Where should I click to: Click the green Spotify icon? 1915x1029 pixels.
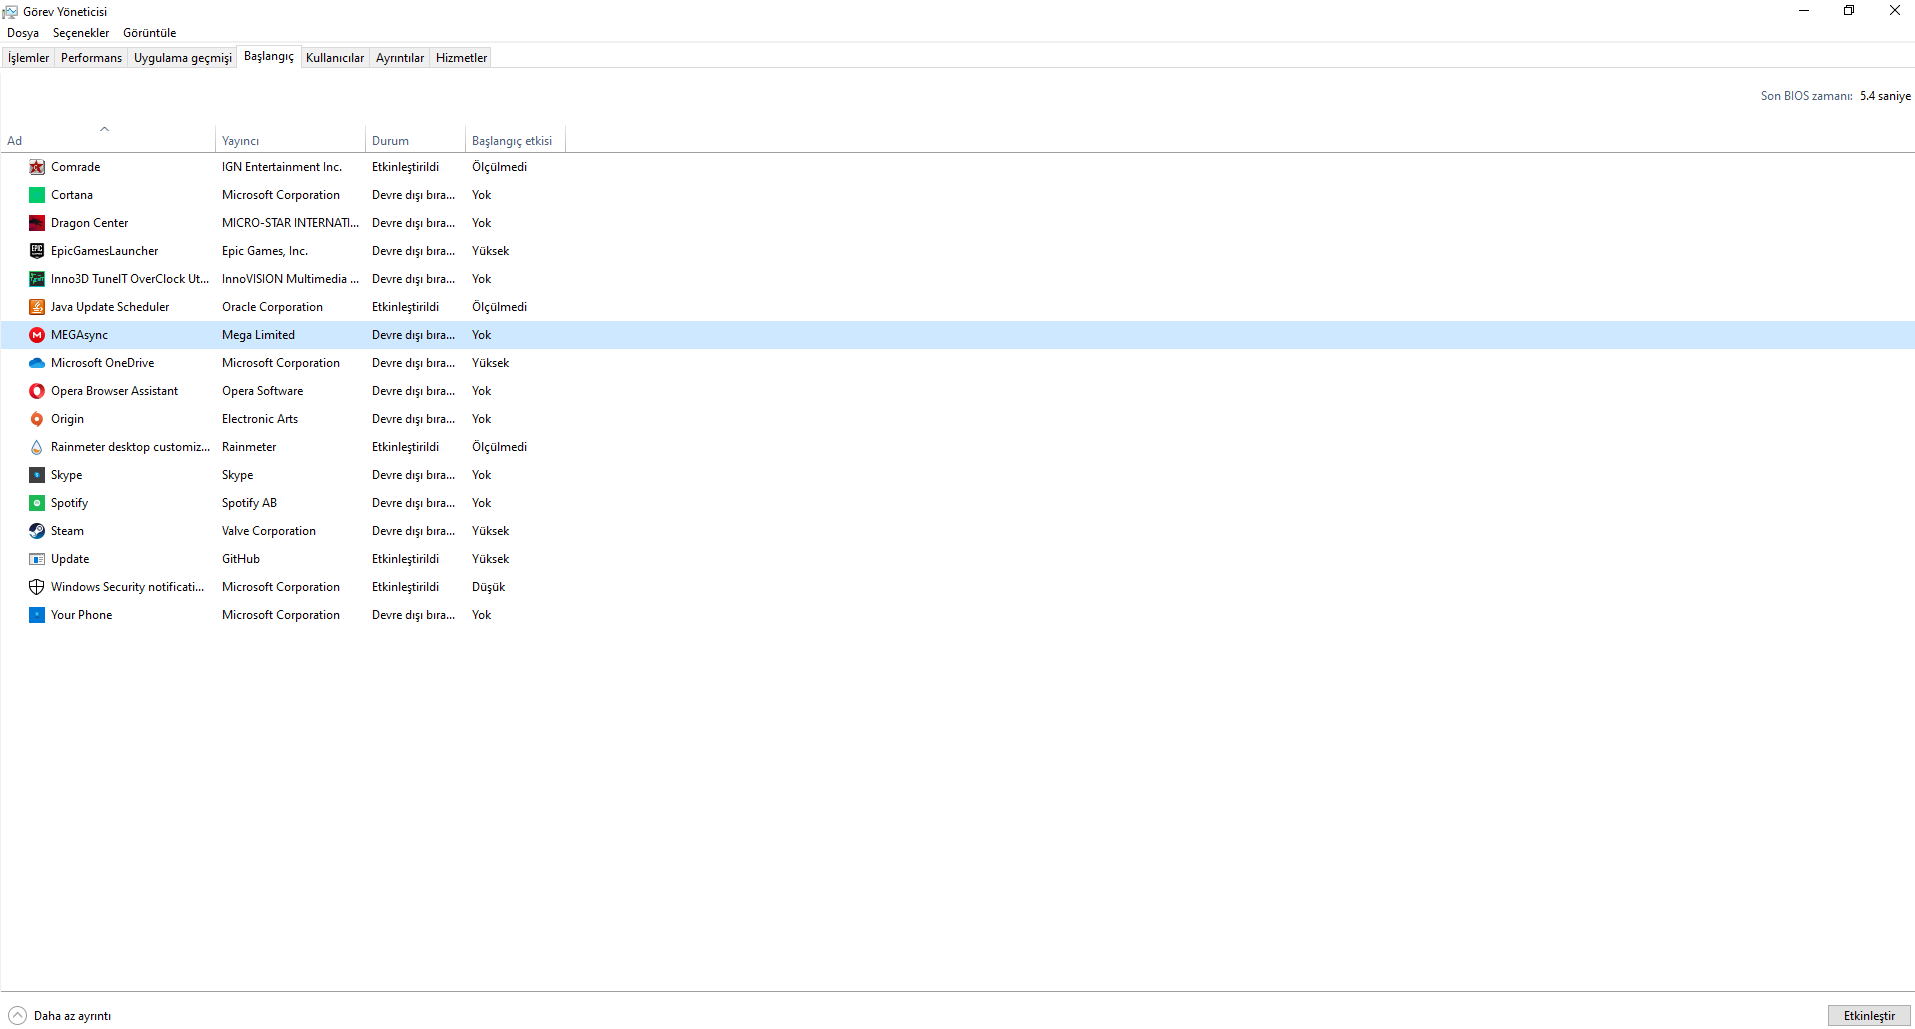[37, 503]
